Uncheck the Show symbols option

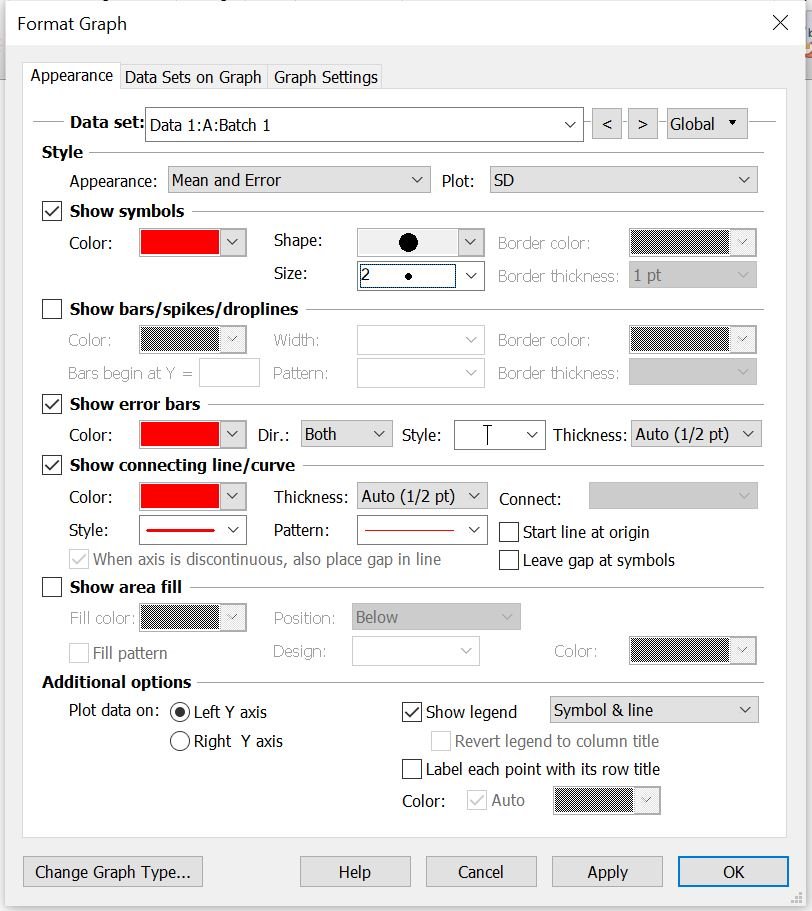point(50,211)
